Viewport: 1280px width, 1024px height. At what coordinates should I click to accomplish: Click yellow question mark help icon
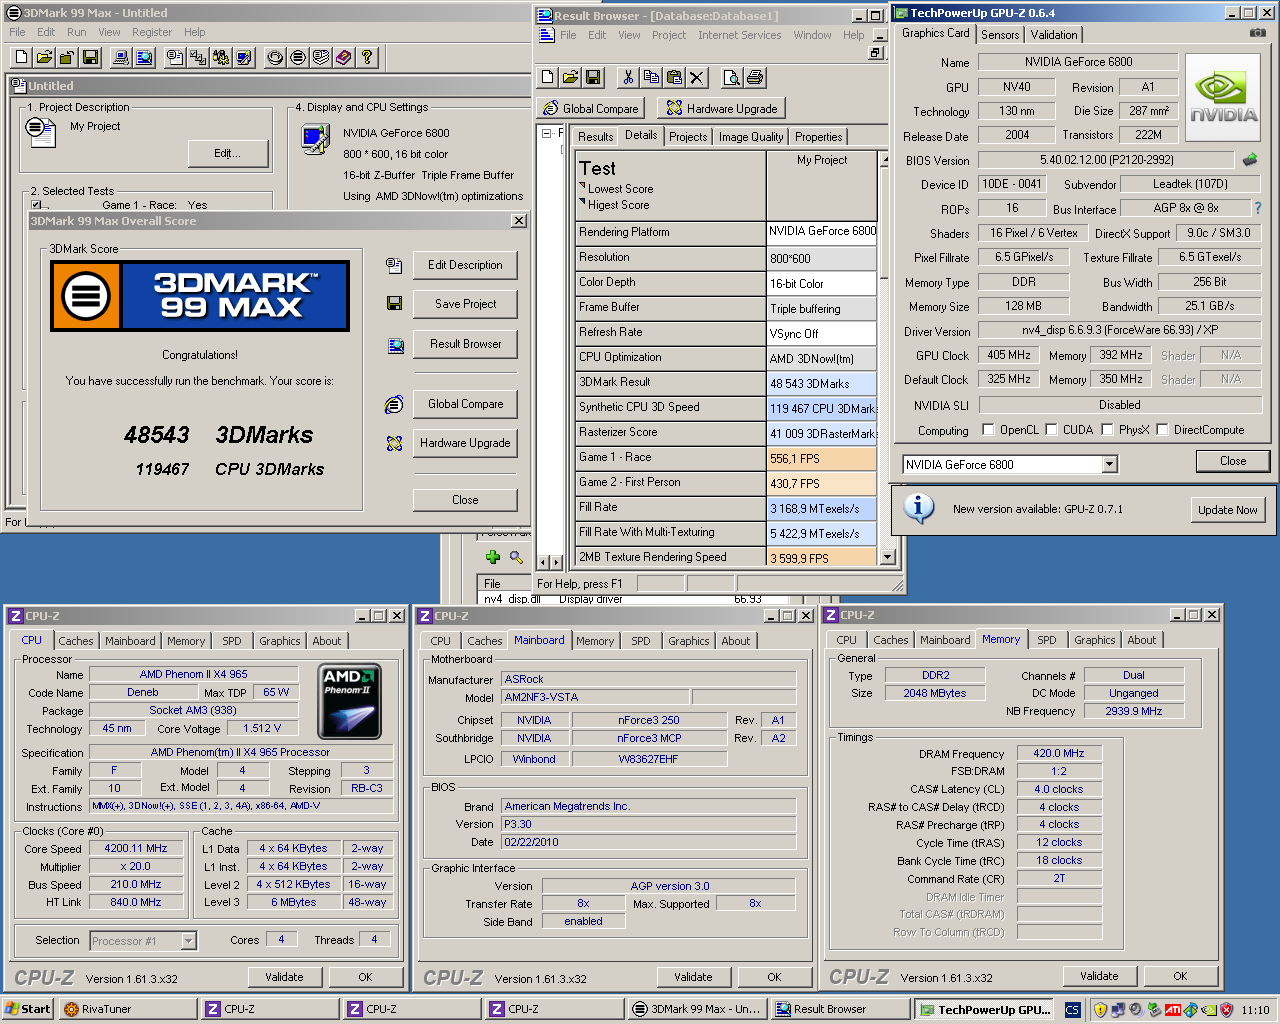(367, 57)
